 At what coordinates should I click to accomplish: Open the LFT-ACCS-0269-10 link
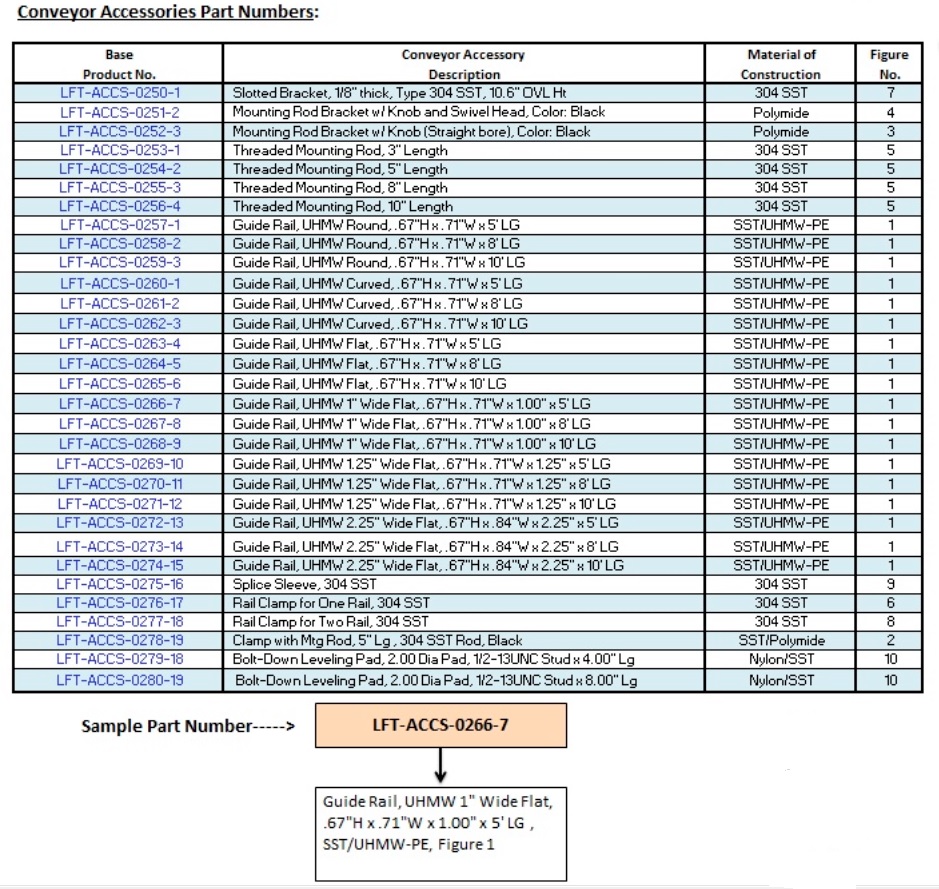pos(119,464)
